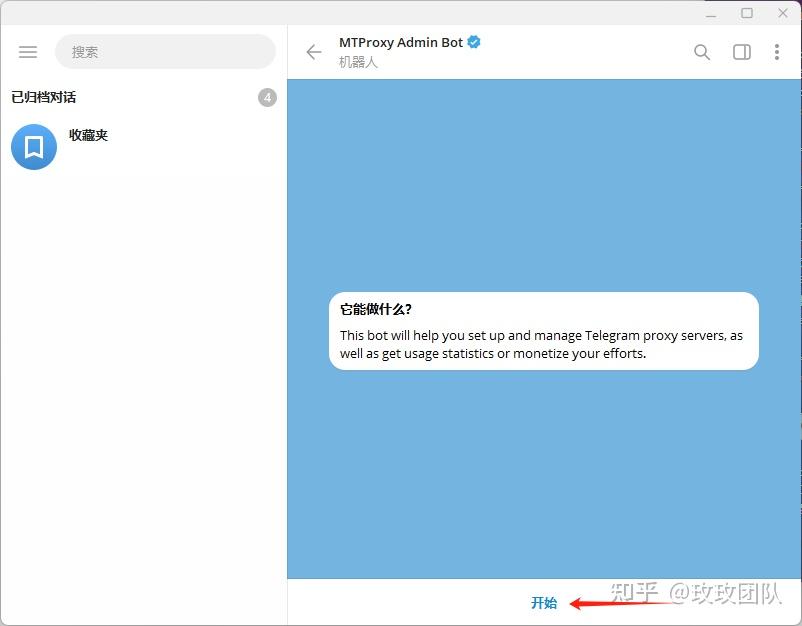
Task: Click the archived chats count badge
Action: [x=266, y=97]
